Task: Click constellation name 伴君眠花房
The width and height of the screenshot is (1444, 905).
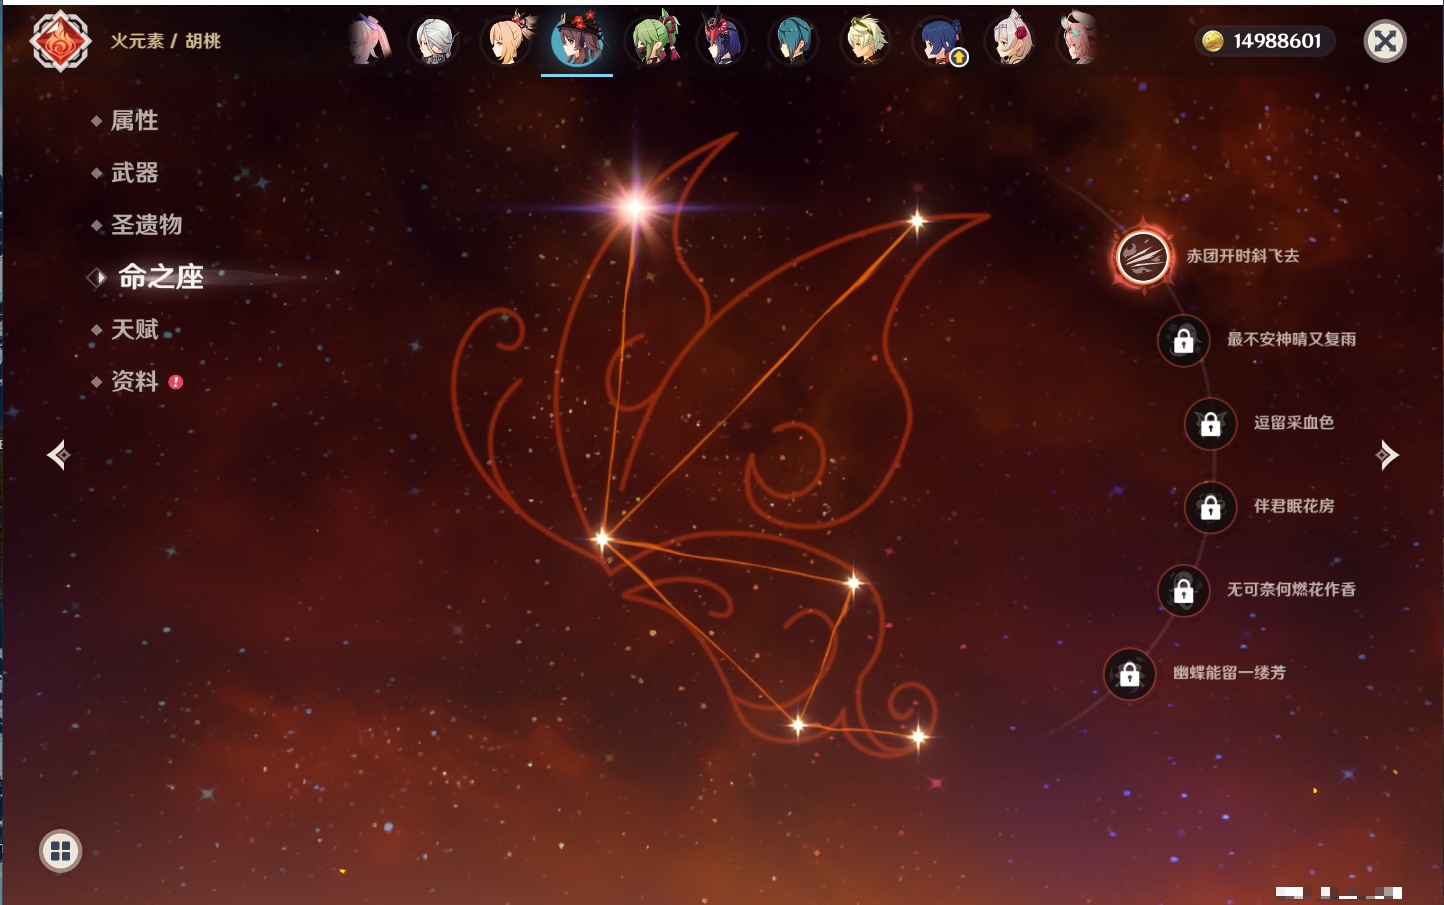Action: tap(1294, 506)
